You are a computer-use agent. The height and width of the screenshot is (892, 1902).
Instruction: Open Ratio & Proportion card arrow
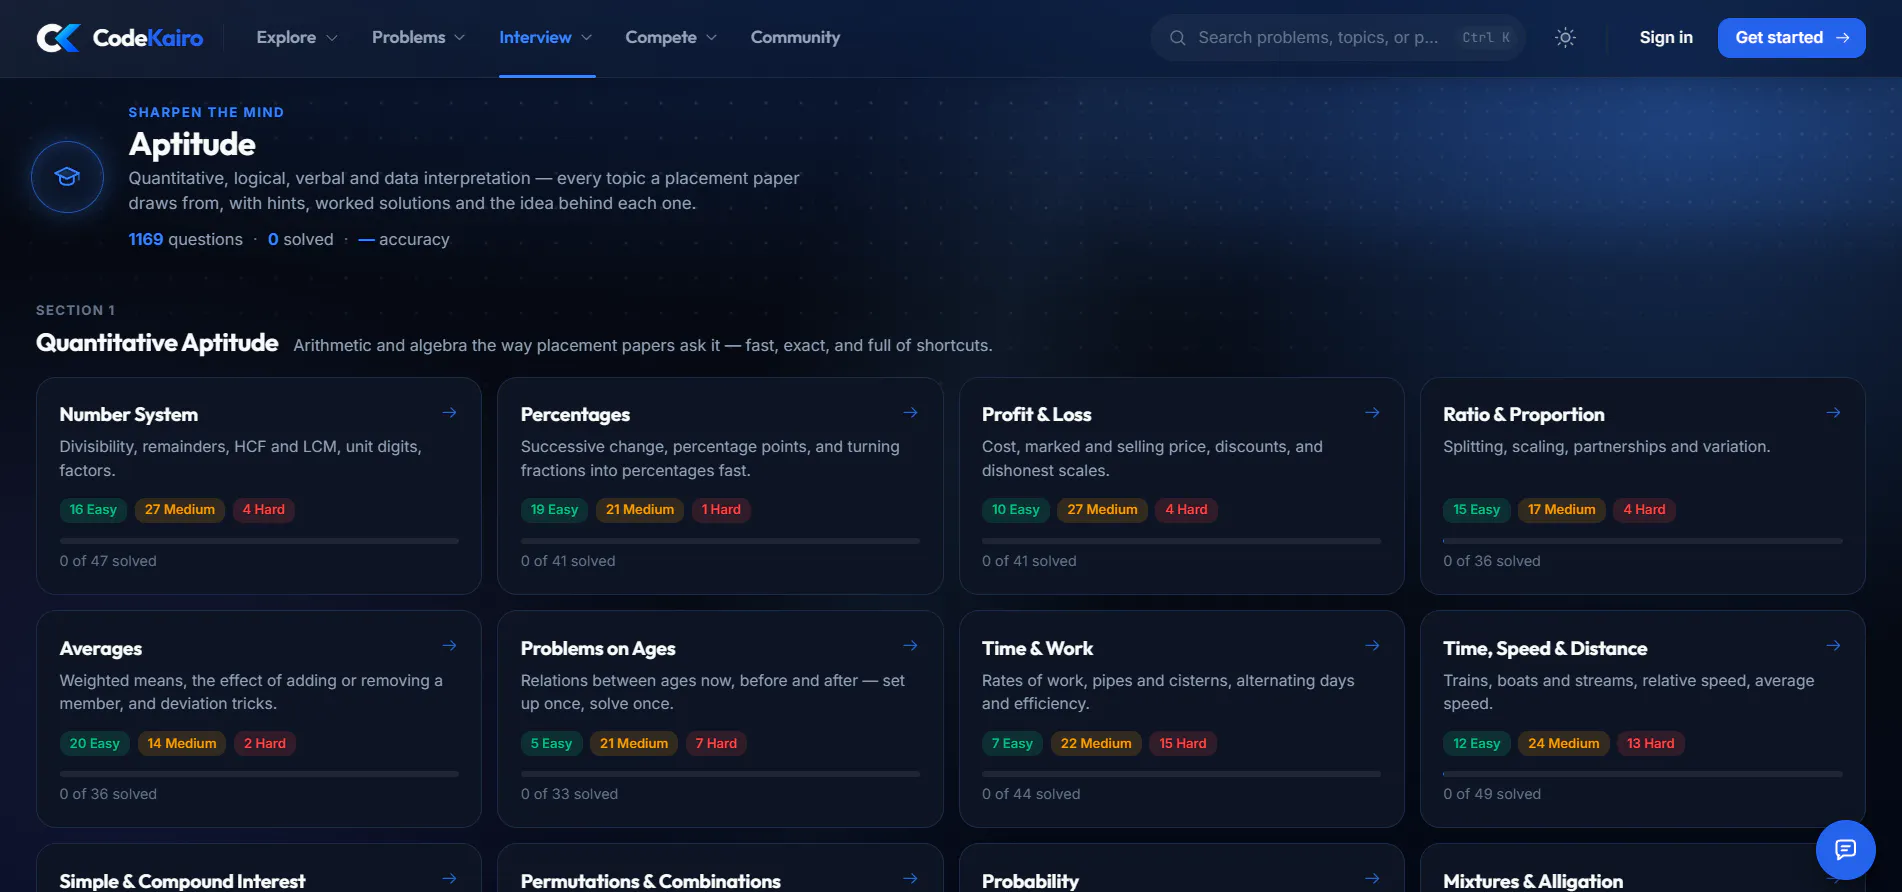(1833, 413)
